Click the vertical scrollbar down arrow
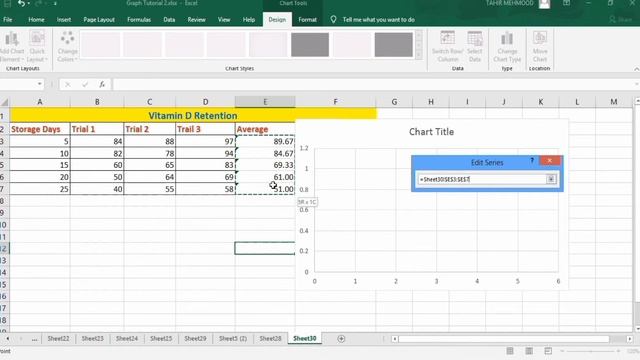Screen dimensions: 640x360 click(637, 329)
